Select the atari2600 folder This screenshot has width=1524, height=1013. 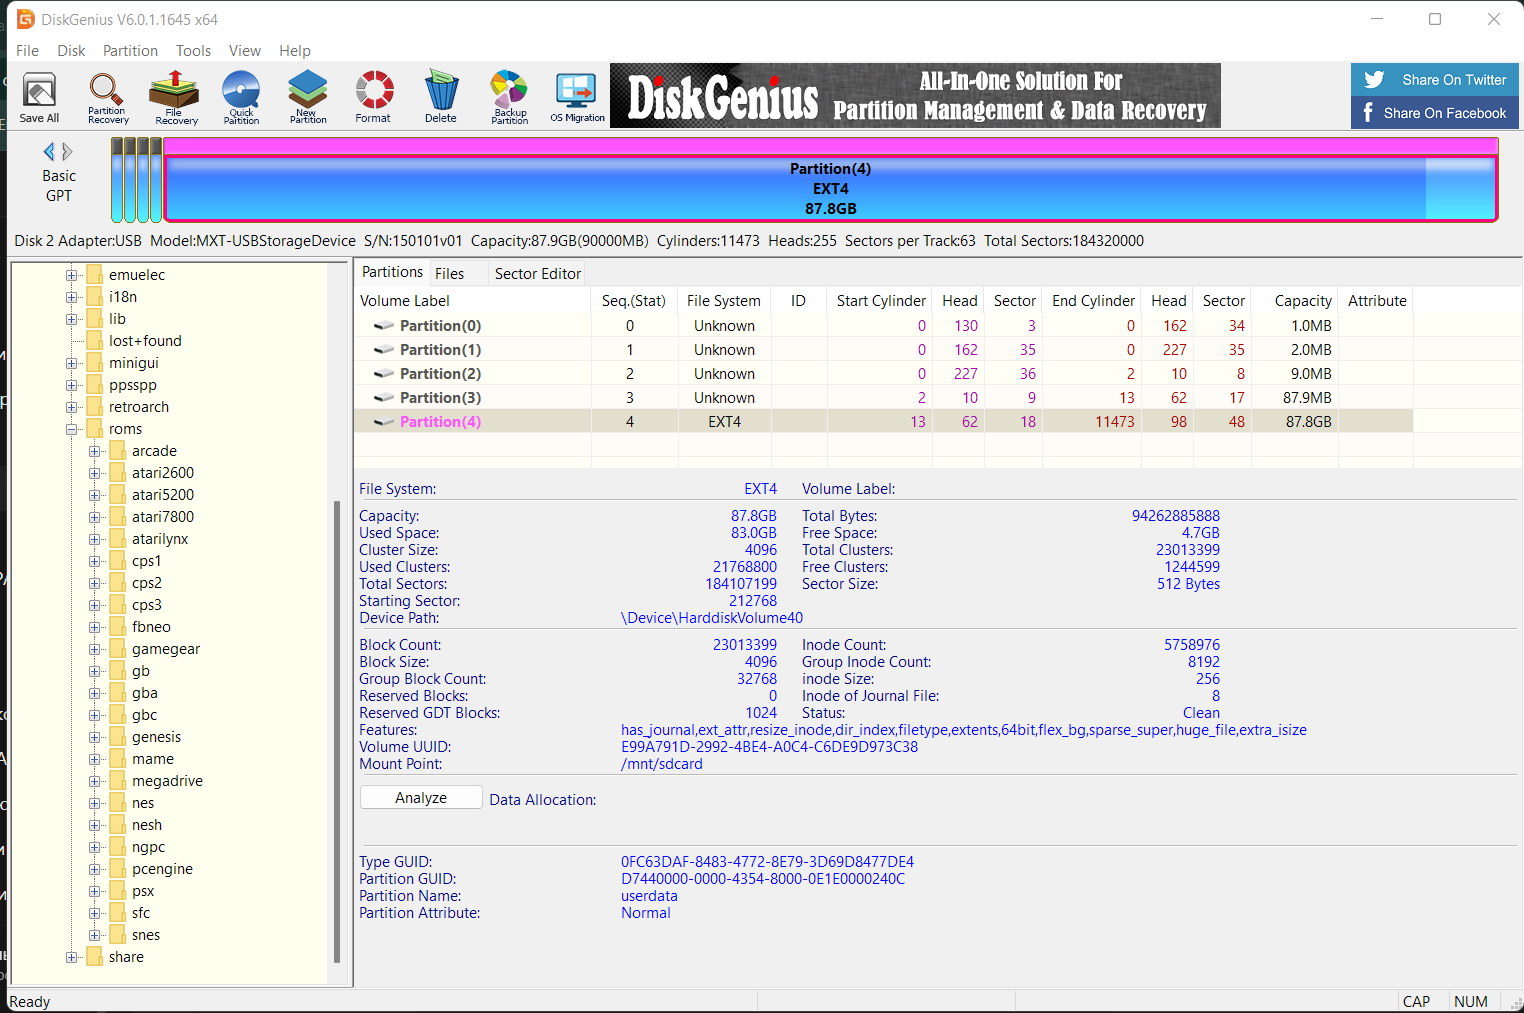point(163,473)
